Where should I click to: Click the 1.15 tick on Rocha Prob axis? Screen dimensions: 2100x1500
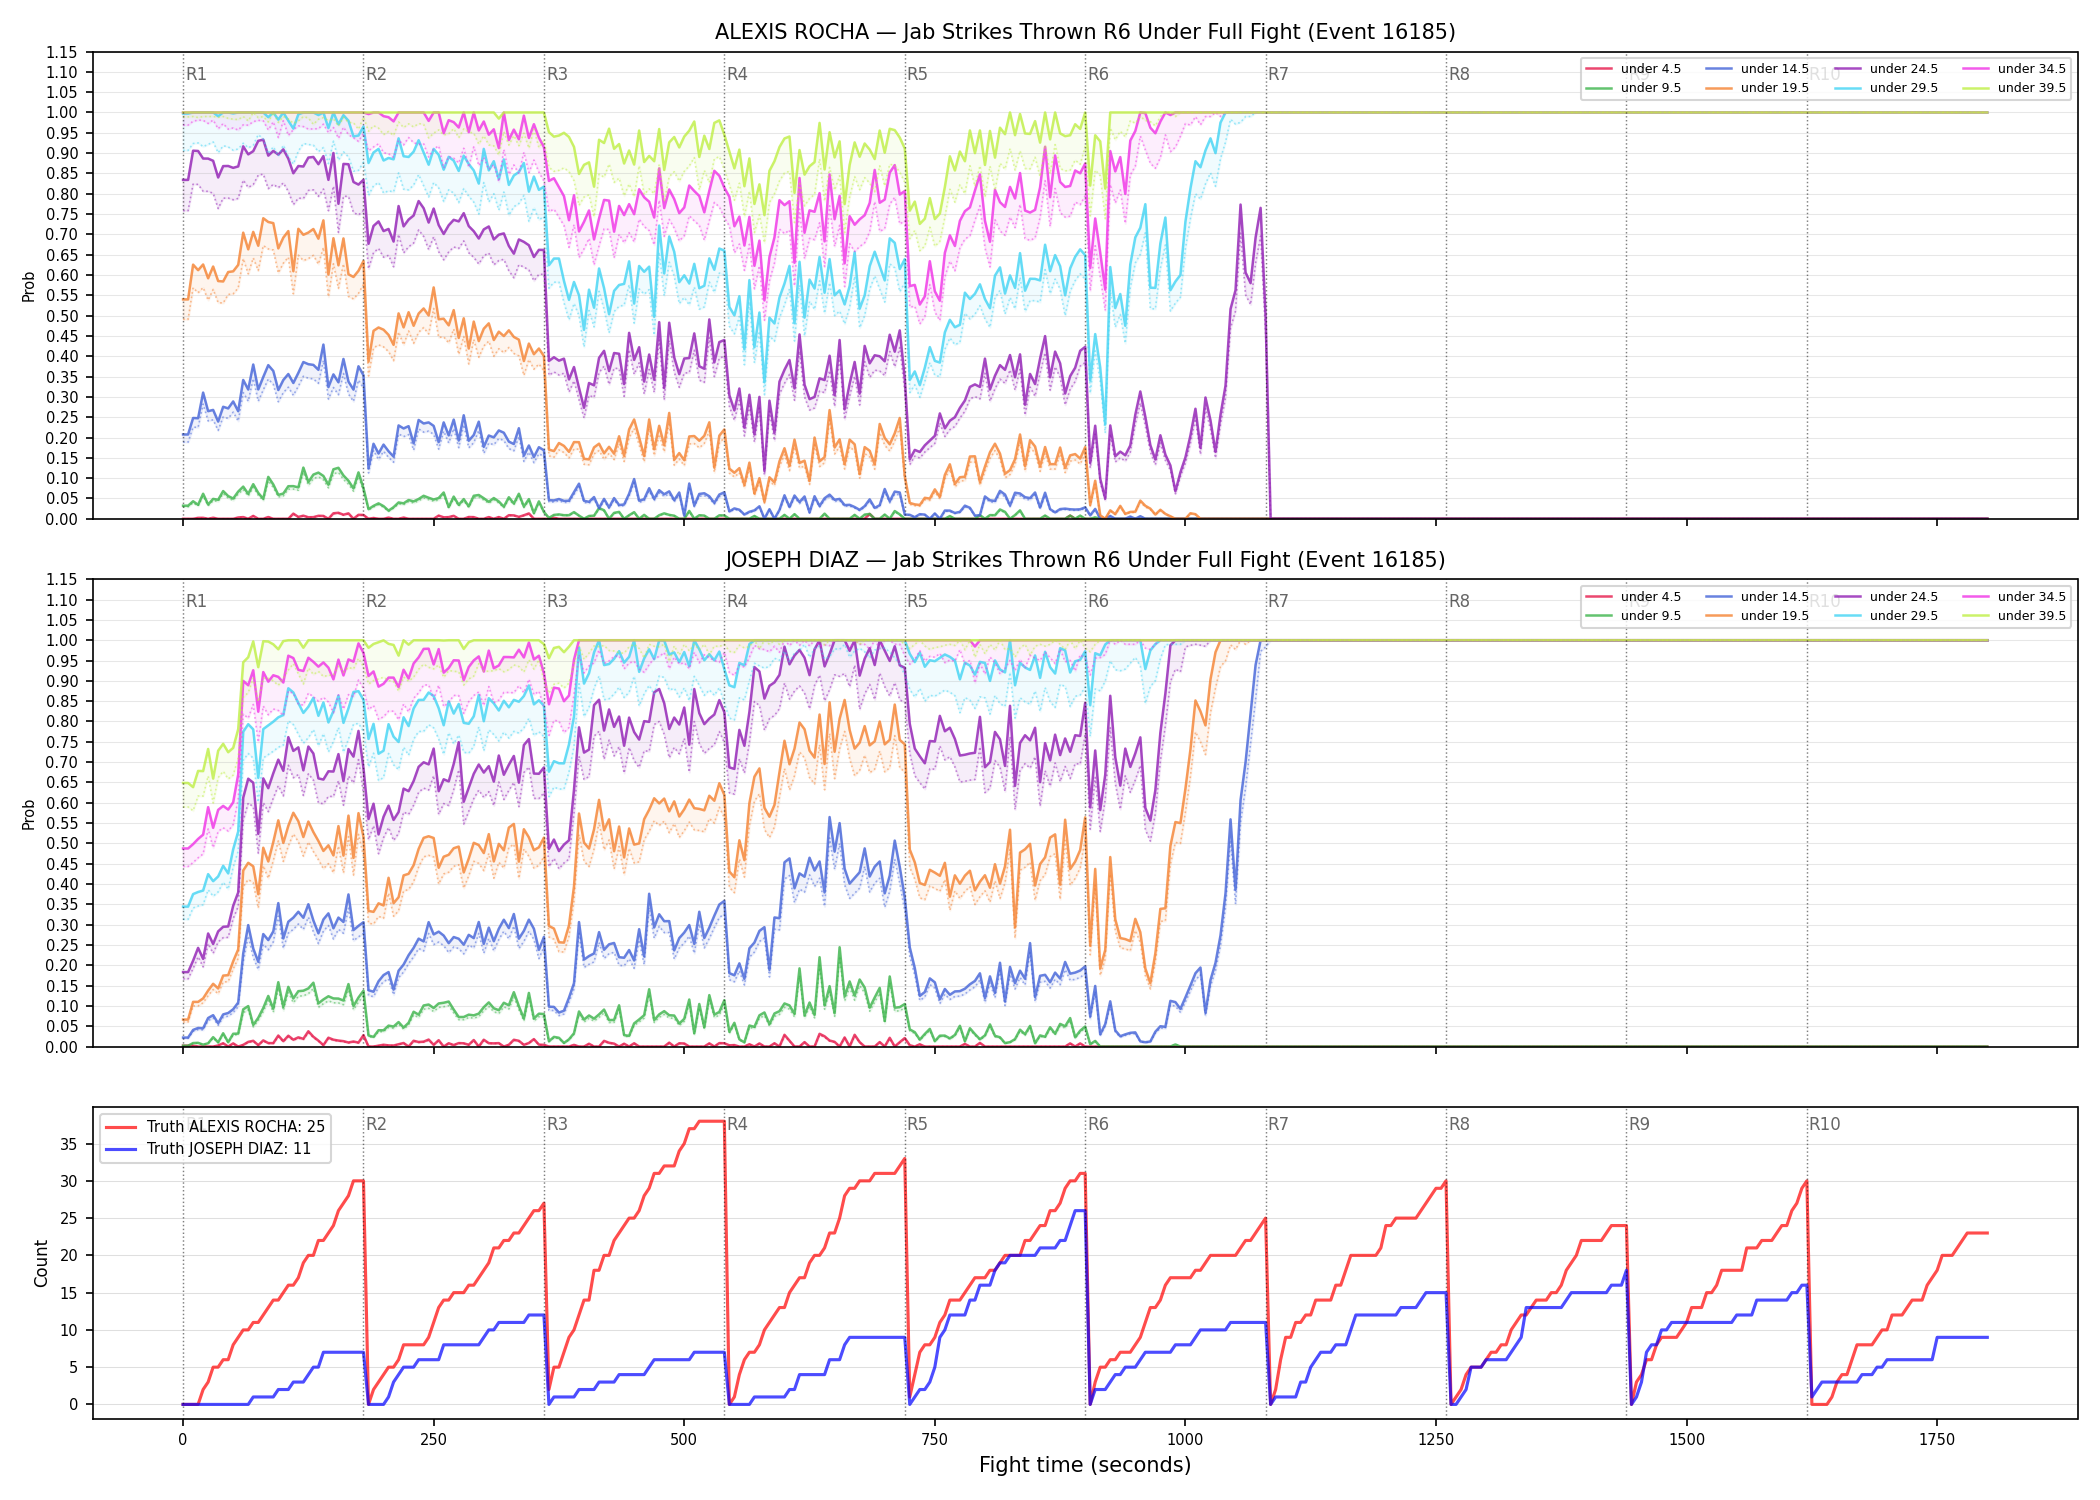point(62,52)
